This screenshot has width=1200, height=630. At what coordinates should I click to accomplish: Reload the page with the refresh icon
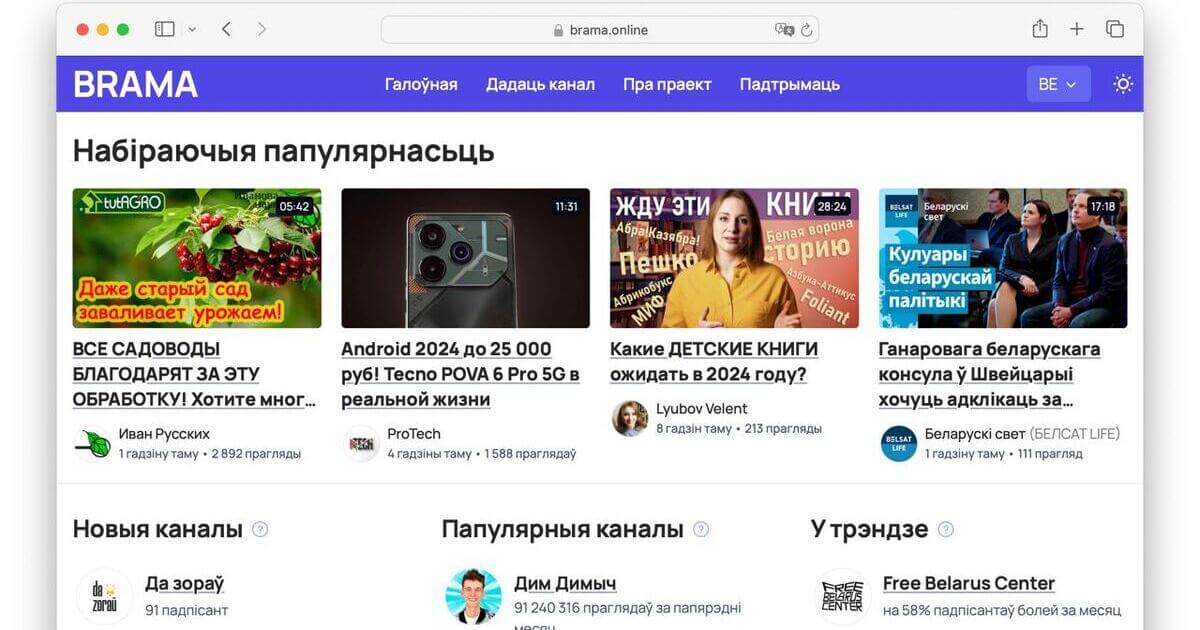[806, 29]
